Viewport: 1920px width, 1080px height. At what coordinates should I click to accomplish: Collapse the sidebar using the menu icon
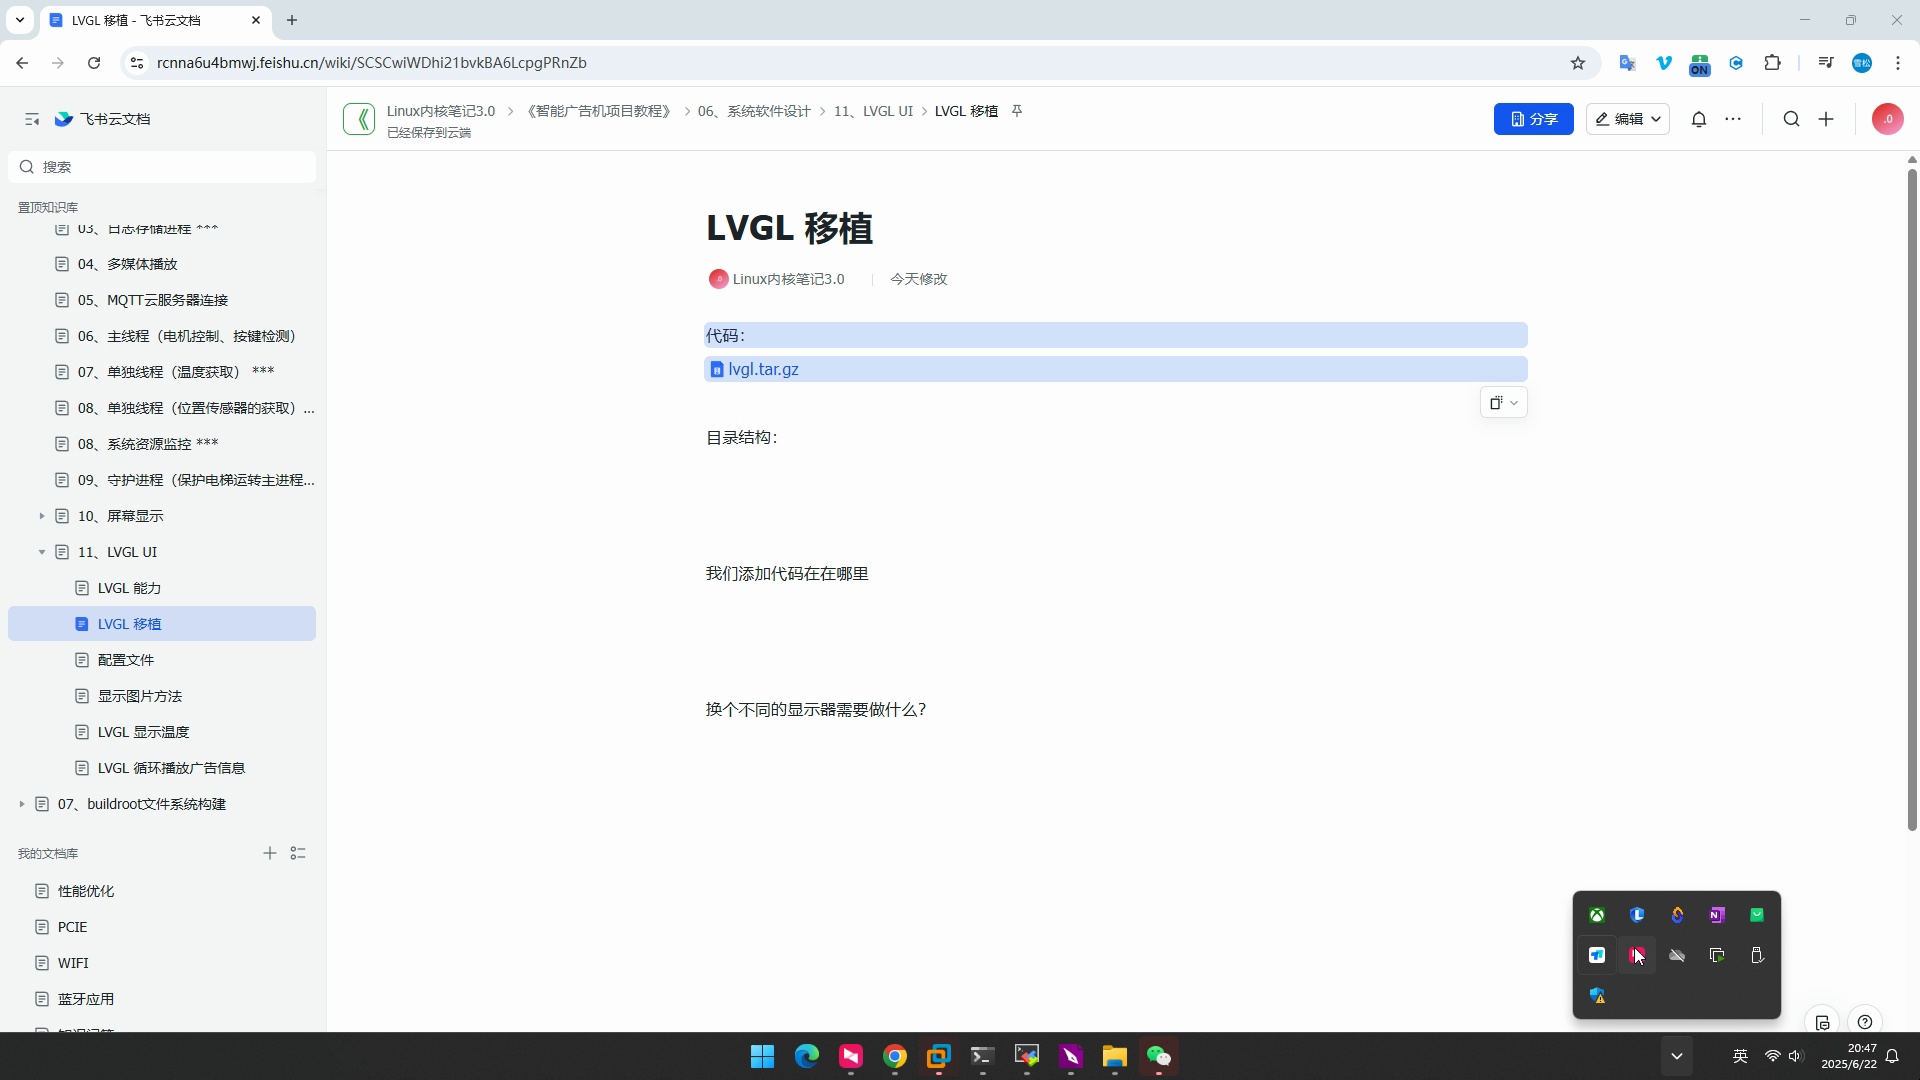(x=32, y=119)
